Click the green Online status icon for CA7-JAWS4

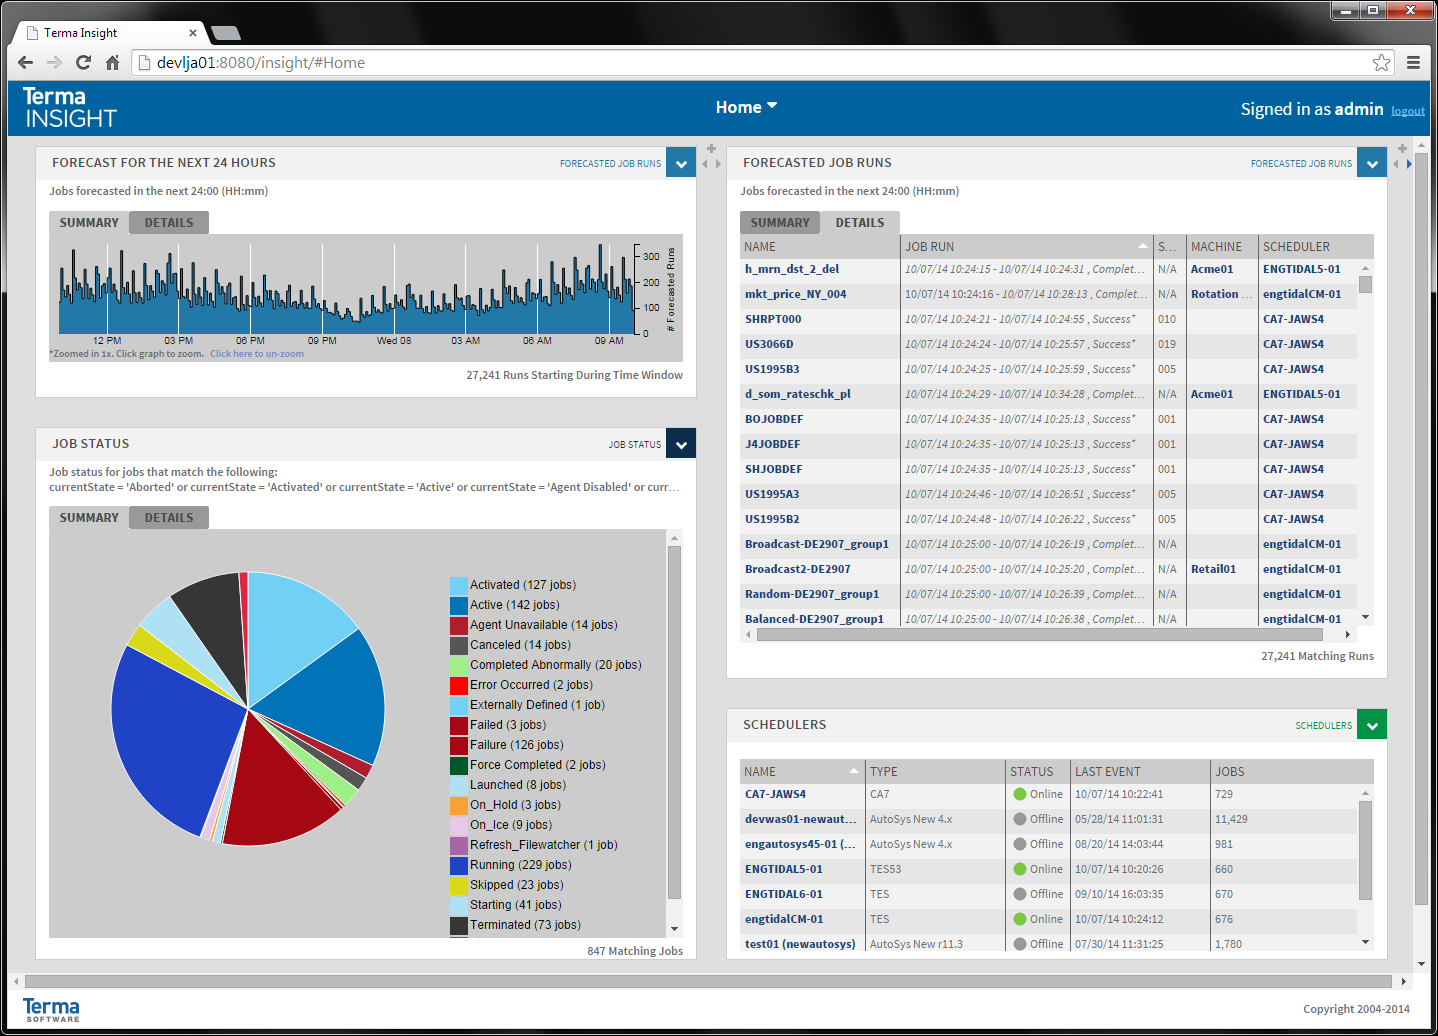click(1020, 794)
